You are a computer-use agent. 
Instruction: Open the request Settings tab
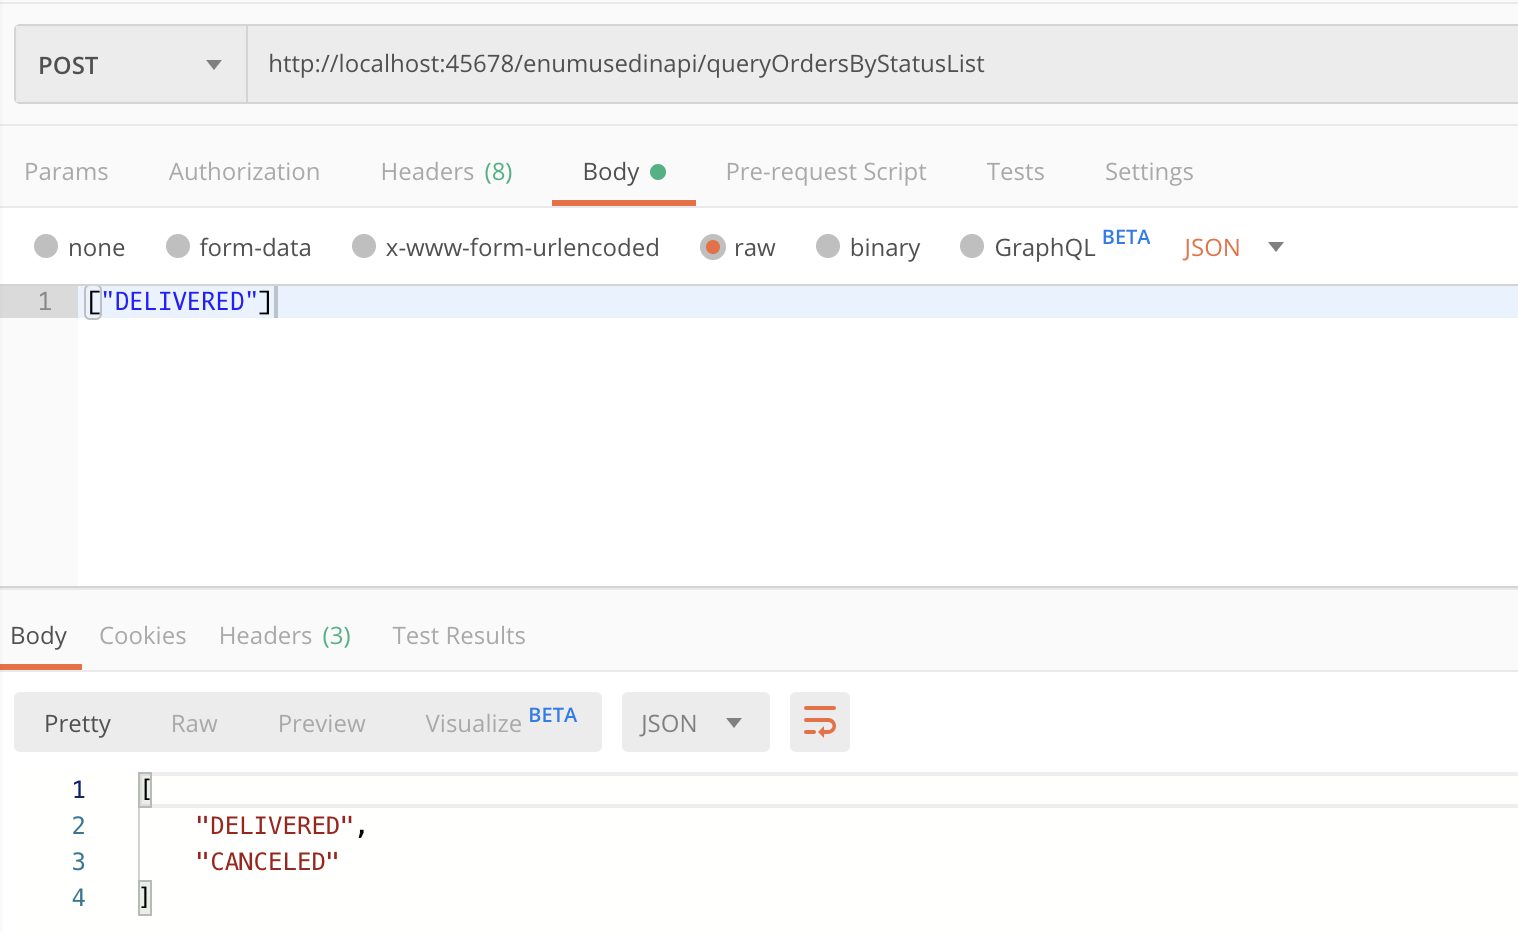[x=1148, y=172]
